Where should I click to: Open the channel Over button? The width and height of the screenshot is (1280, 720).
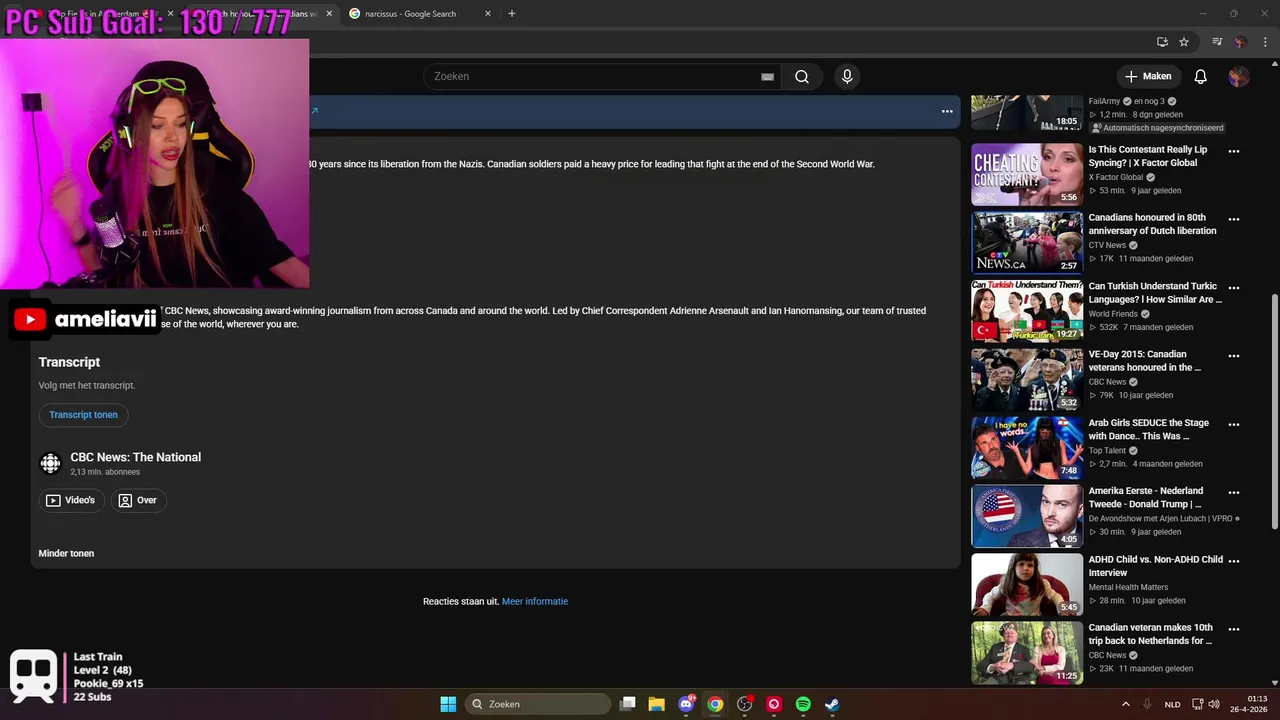point(138,500)
